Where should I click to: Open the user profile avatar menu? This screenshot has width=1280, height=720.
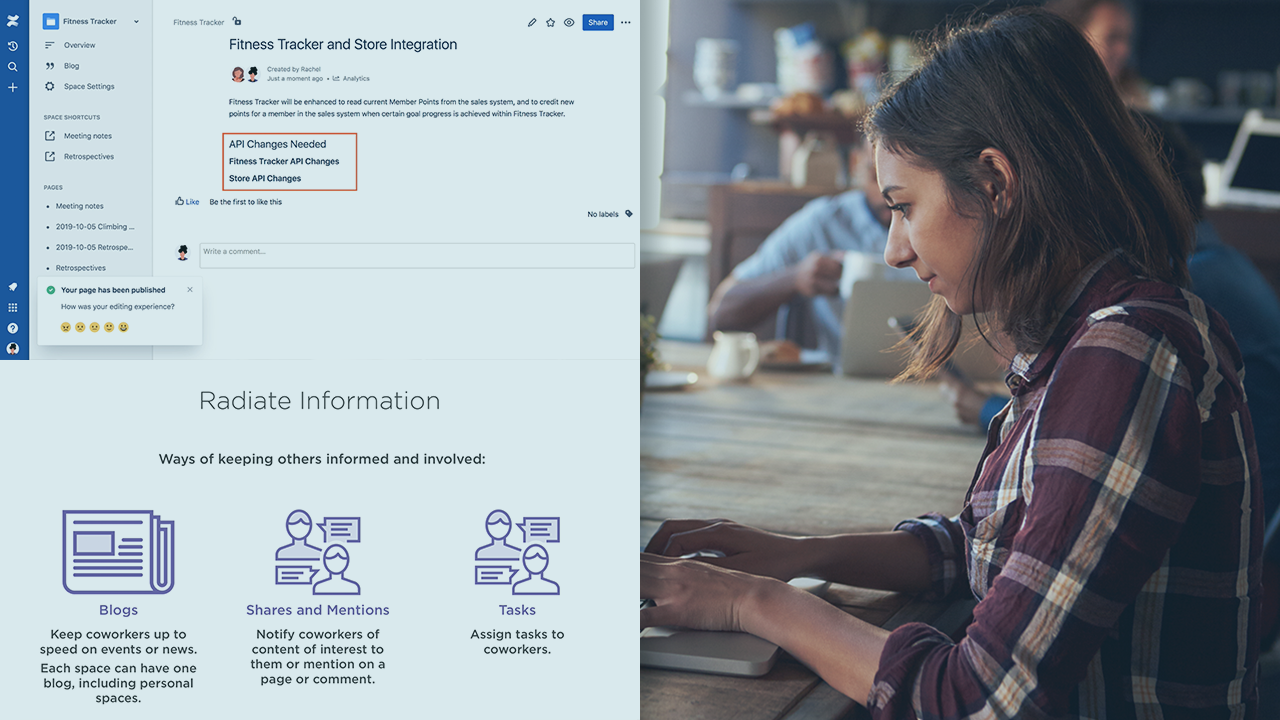coord(13,349)
